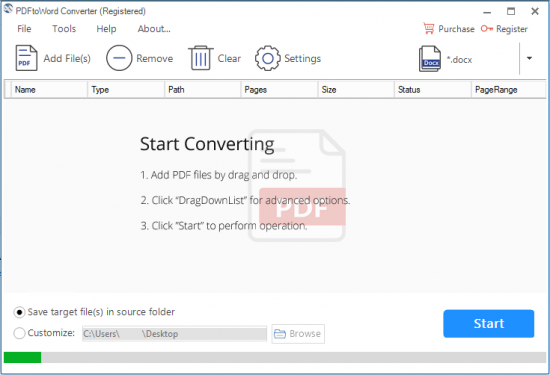Viewport: 550px width, 375px height.
Task: Open the File menu
Action: point(24,29)
